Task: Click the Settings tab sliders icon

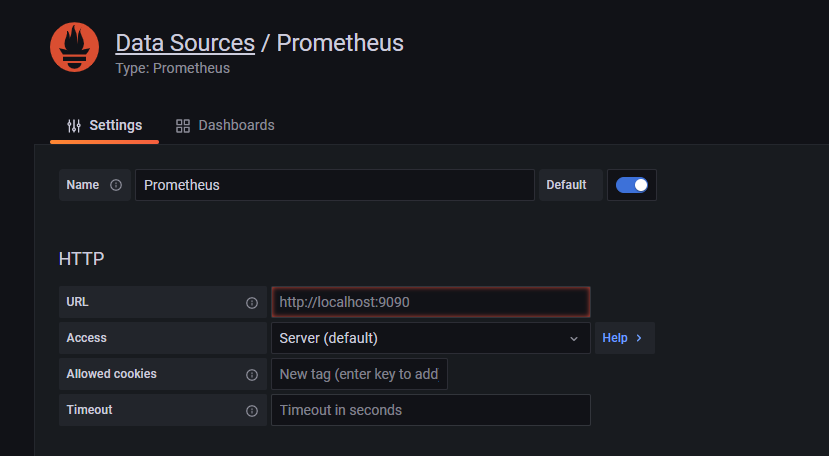Action: point(74,126)
